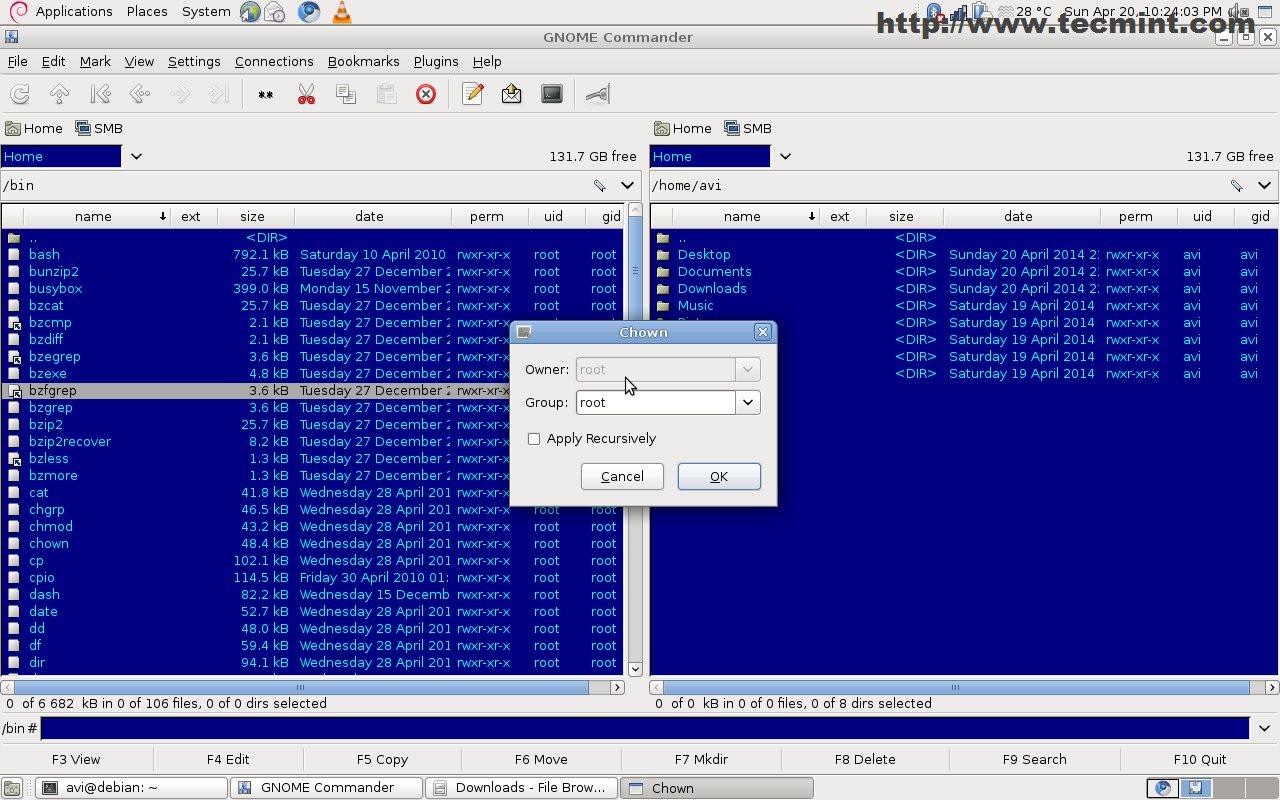1280x800 pixels.
Task: Expand the Group dropdown in the Chown dialog
Action: (748, 402)
